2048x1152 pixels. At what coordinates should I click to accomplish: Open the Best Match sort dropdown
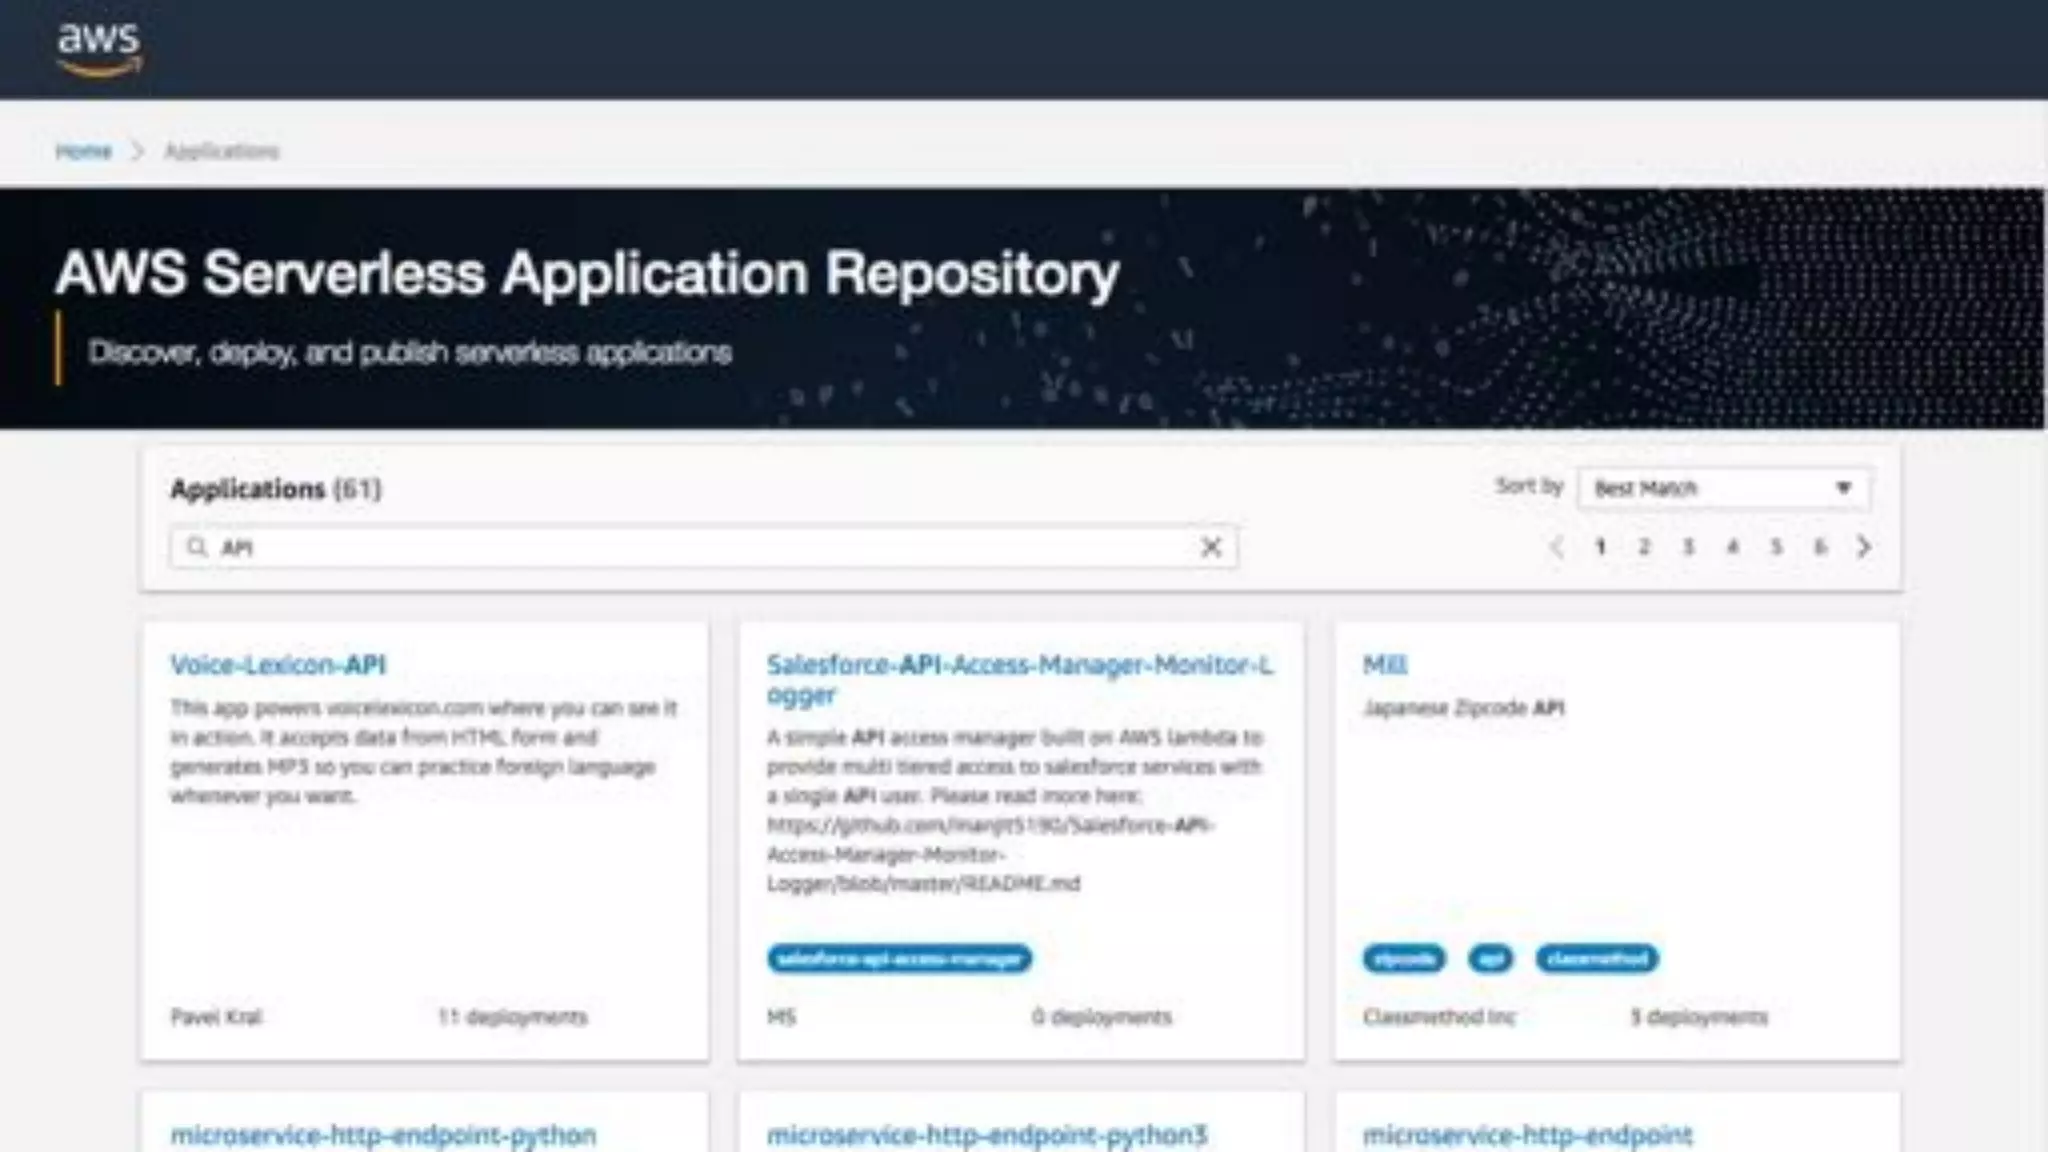1722,488
